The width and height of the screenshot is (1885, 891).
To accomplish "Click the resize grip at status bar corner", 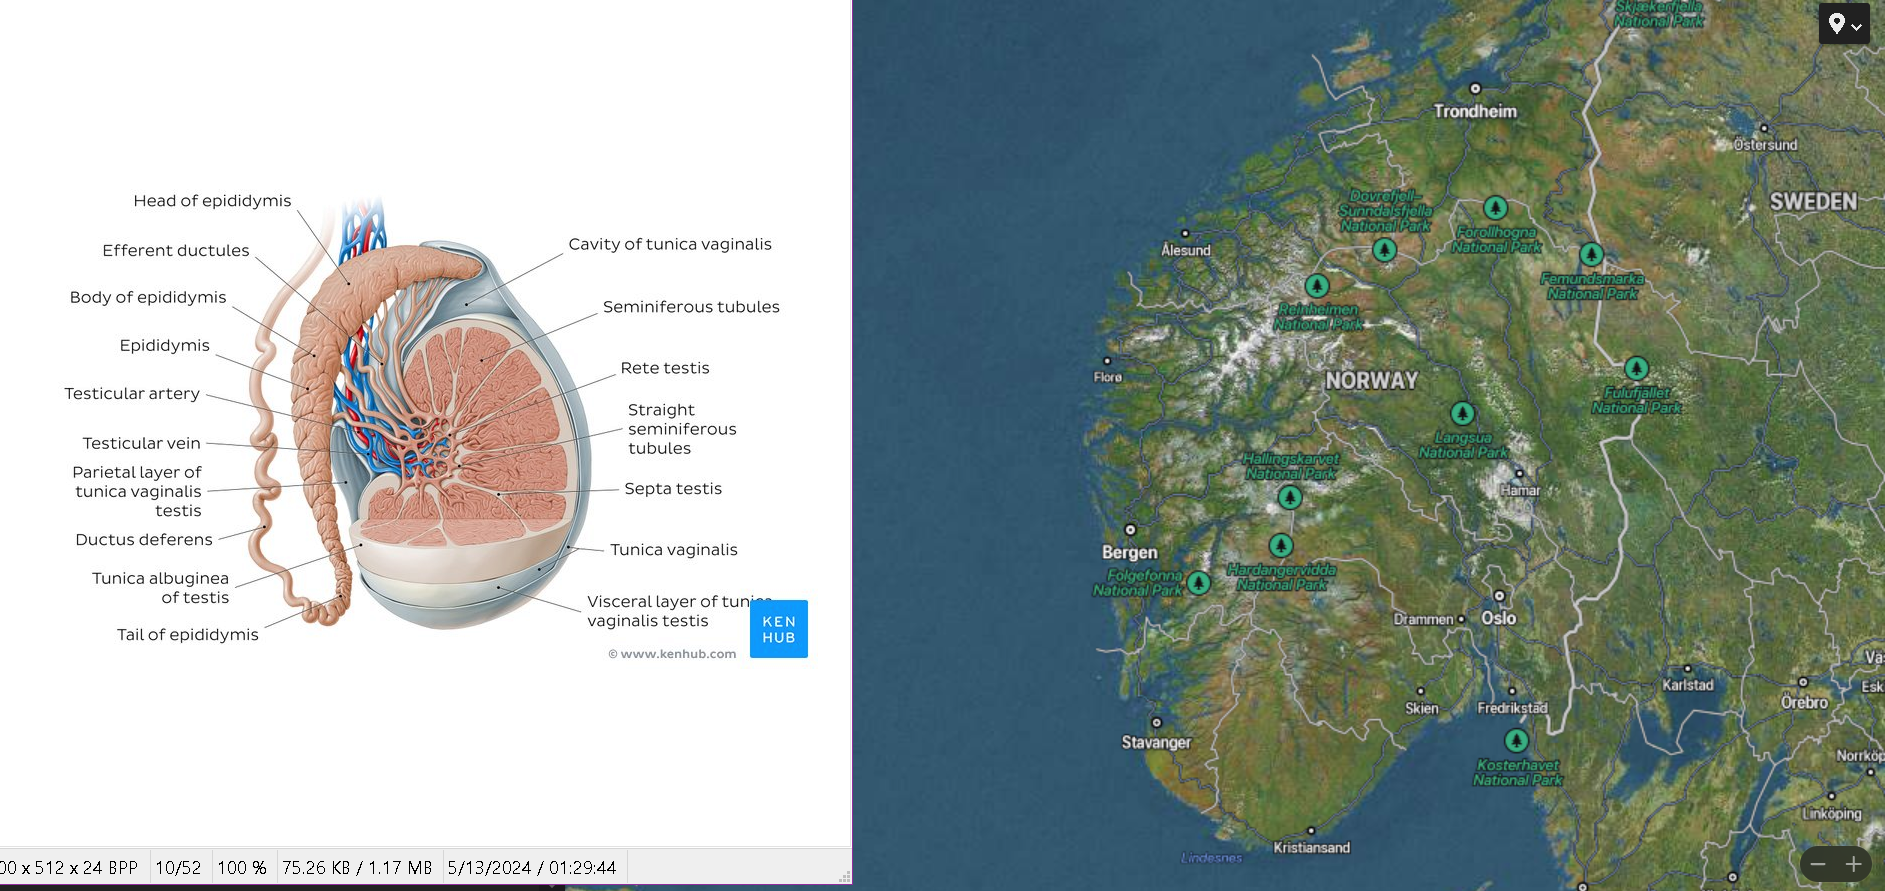I will point(845,876).
